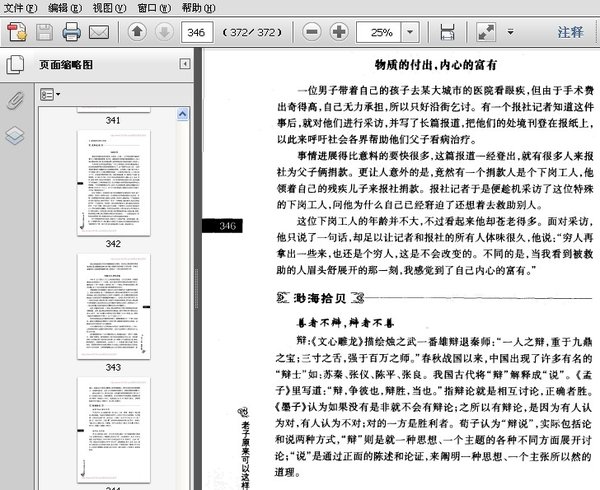
Task: Send document by email envelope icon
Action: tap(99, 32)
